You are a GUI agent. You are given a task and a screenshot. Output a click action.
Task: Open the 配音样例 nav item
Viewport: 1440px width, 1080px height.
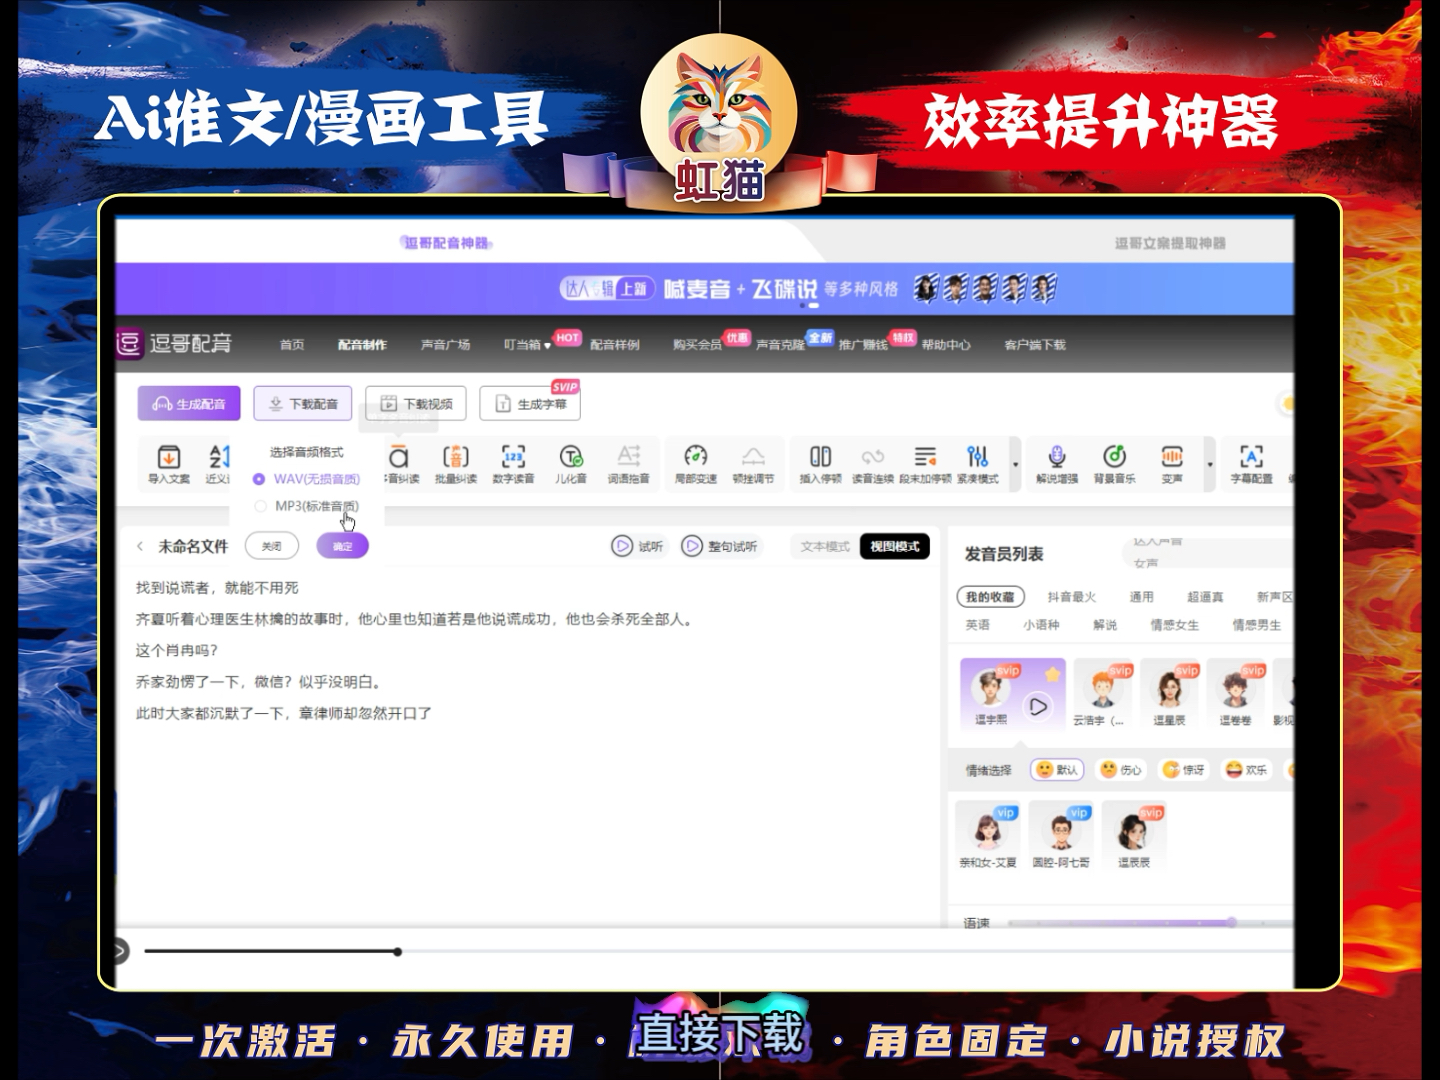pos(615,345)
